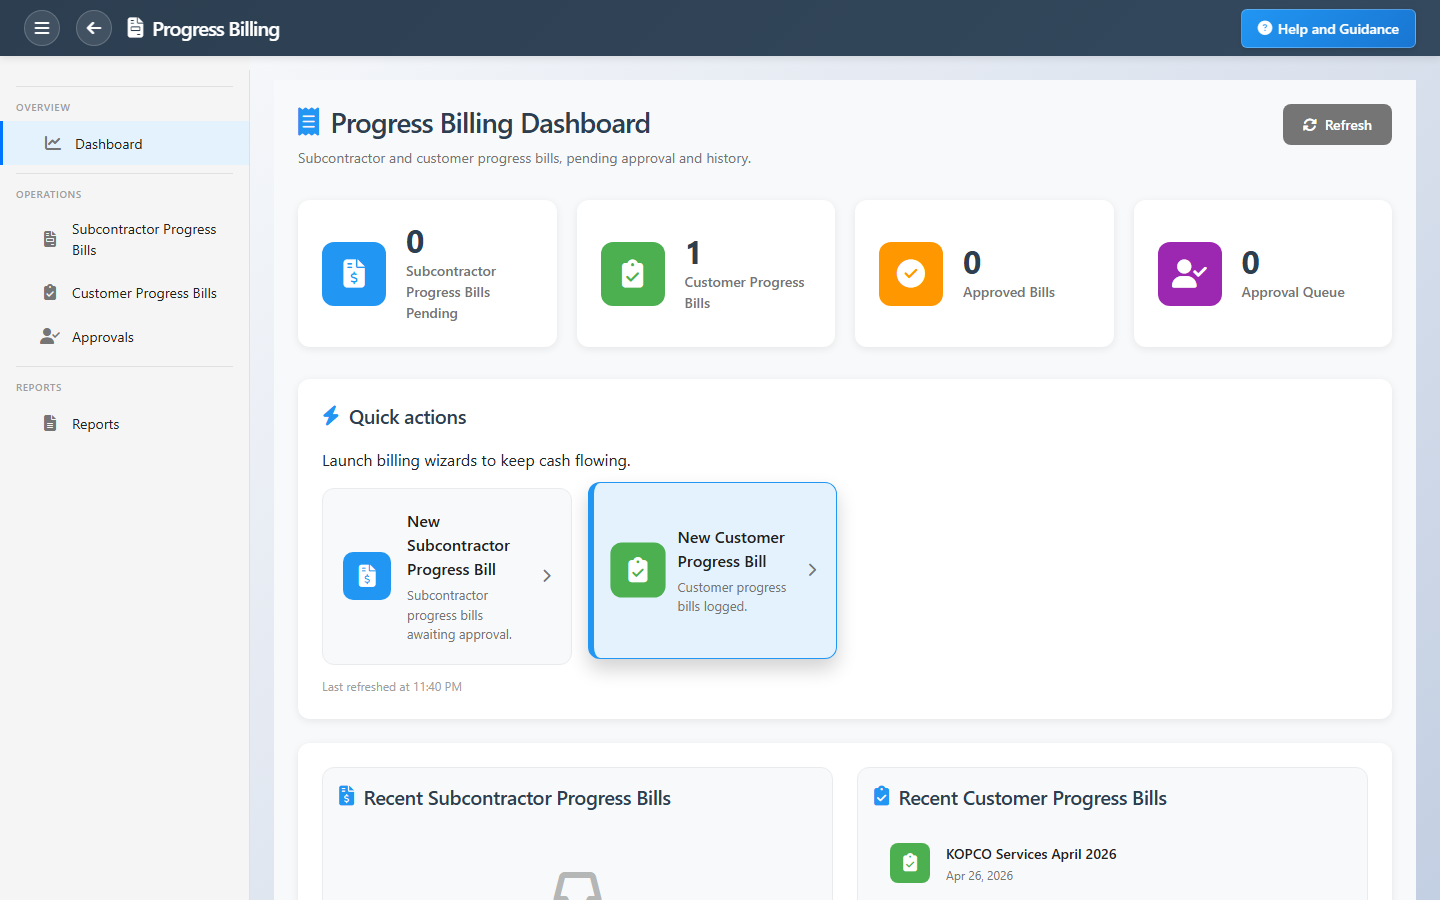Click the green icon beside KOPCO Services April 2026
1440x900 pixels.
point(910,863)
